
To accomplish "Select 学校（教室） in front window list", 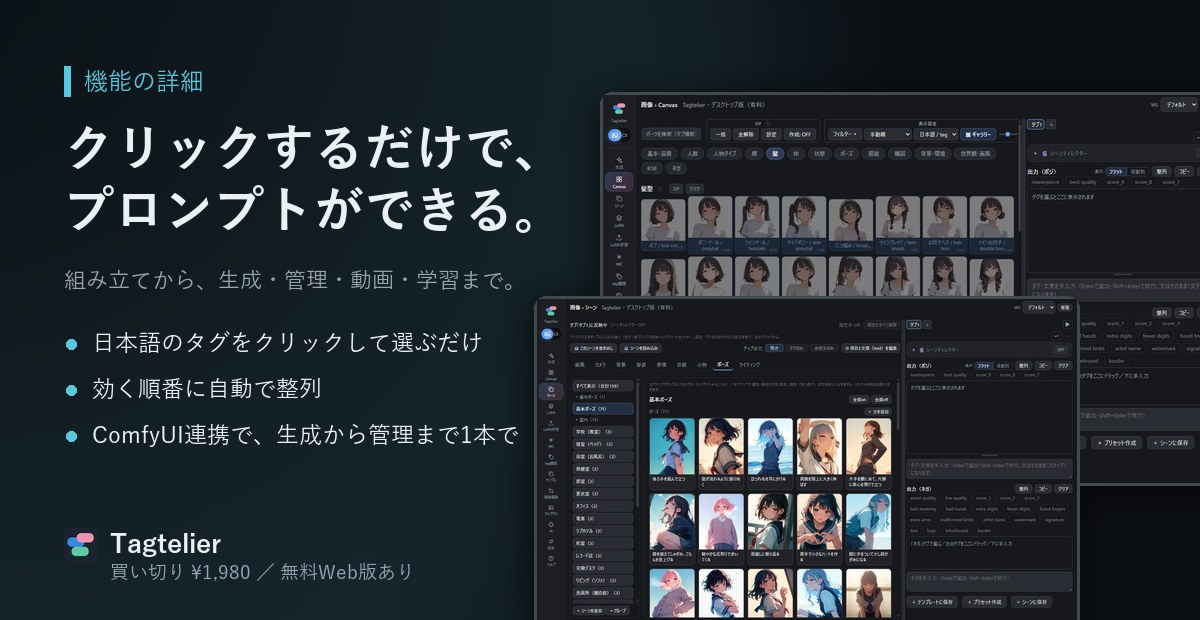I will coord(602,432).
